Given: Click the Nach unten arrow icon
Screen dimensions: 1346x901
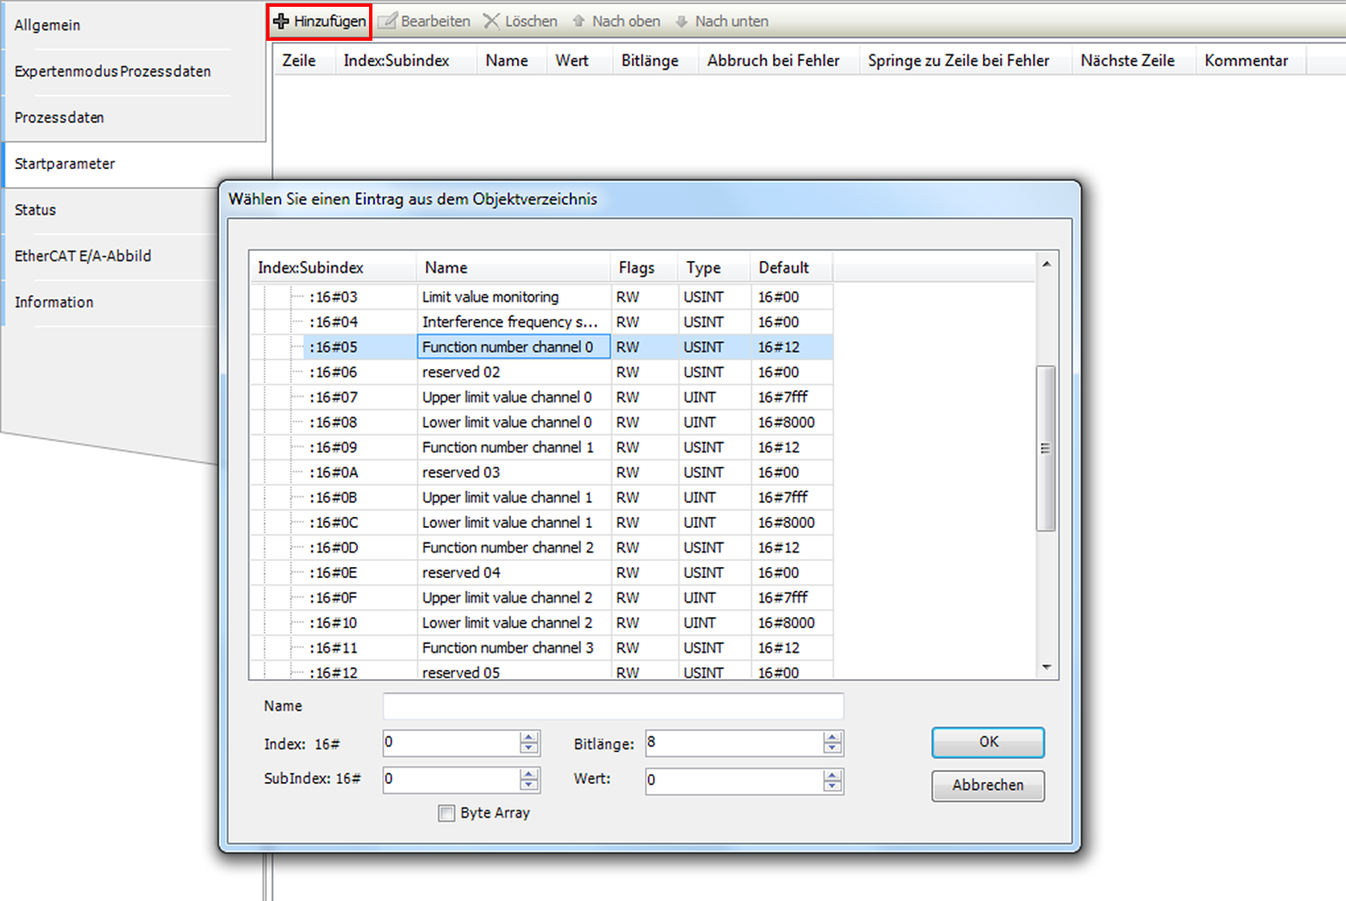Looking at the screenshot, I should (682, 21).
